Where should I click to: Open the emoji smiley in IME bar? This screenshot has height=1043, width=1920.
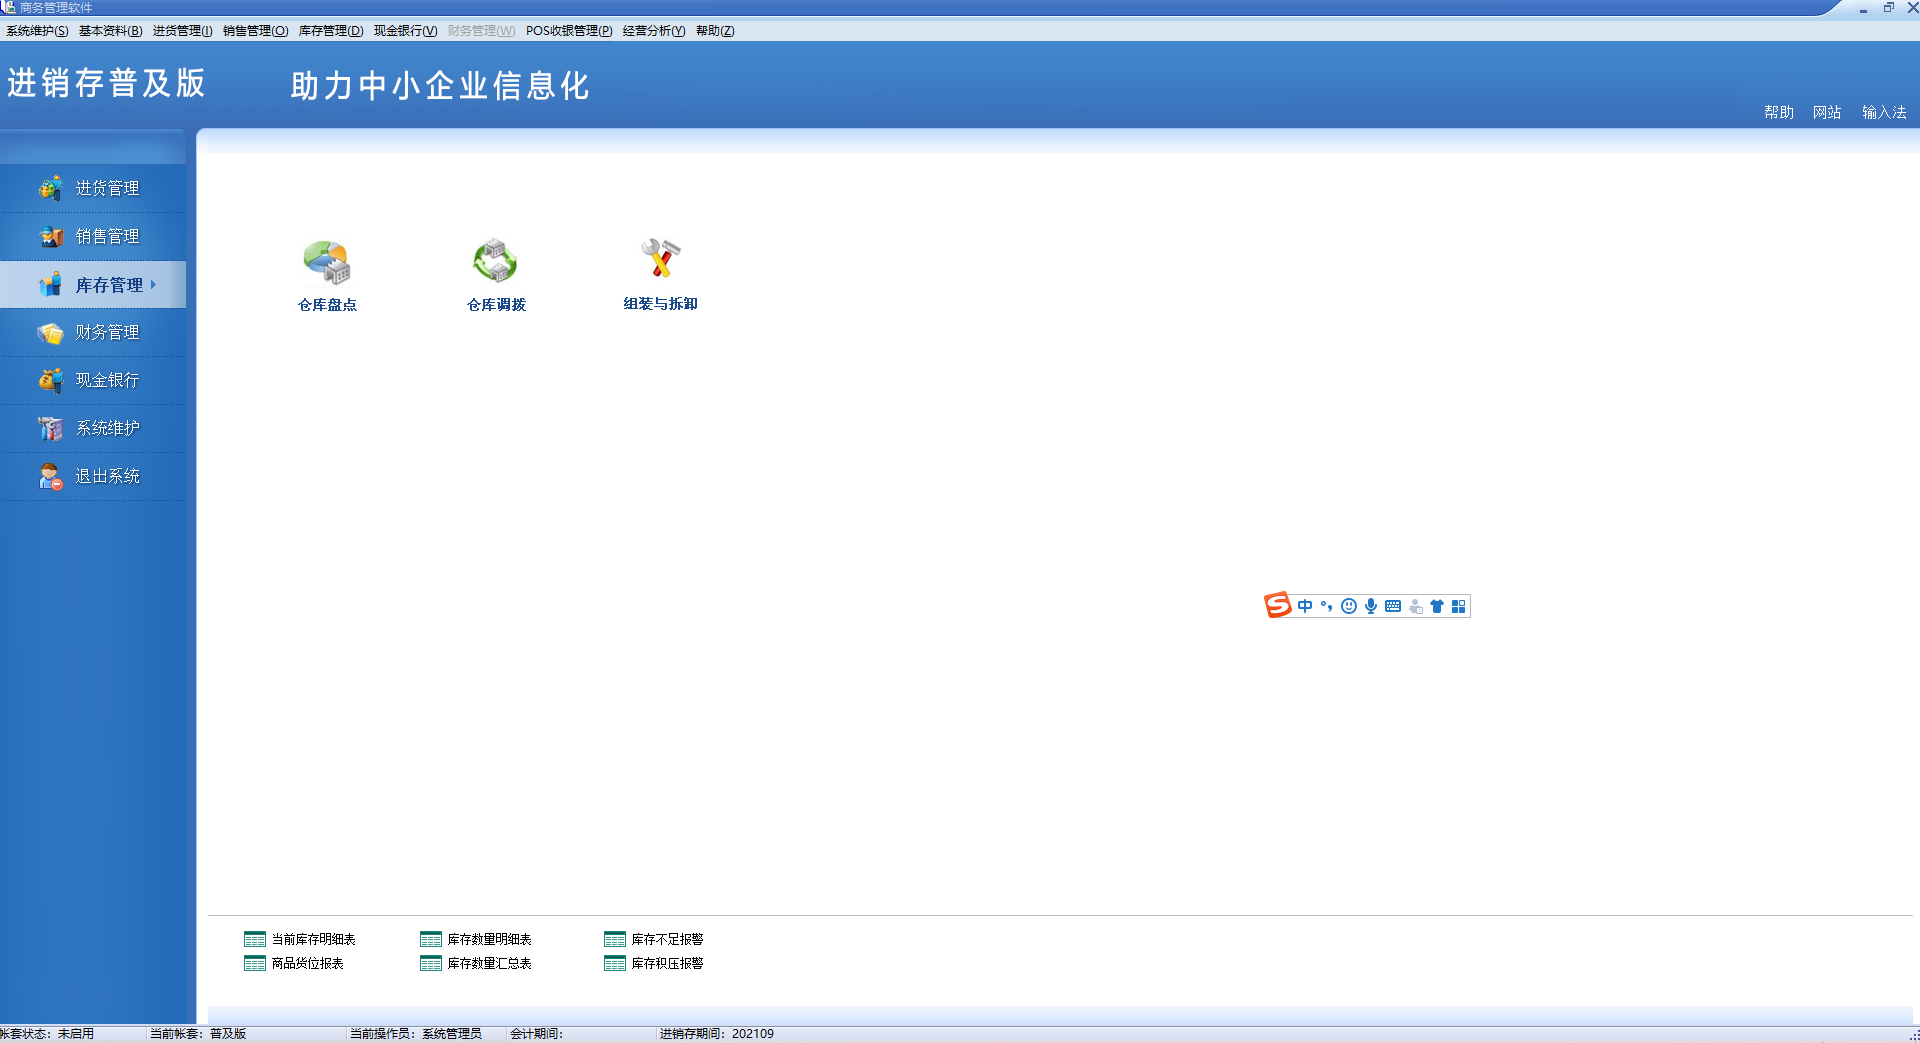coord(1349,606)
